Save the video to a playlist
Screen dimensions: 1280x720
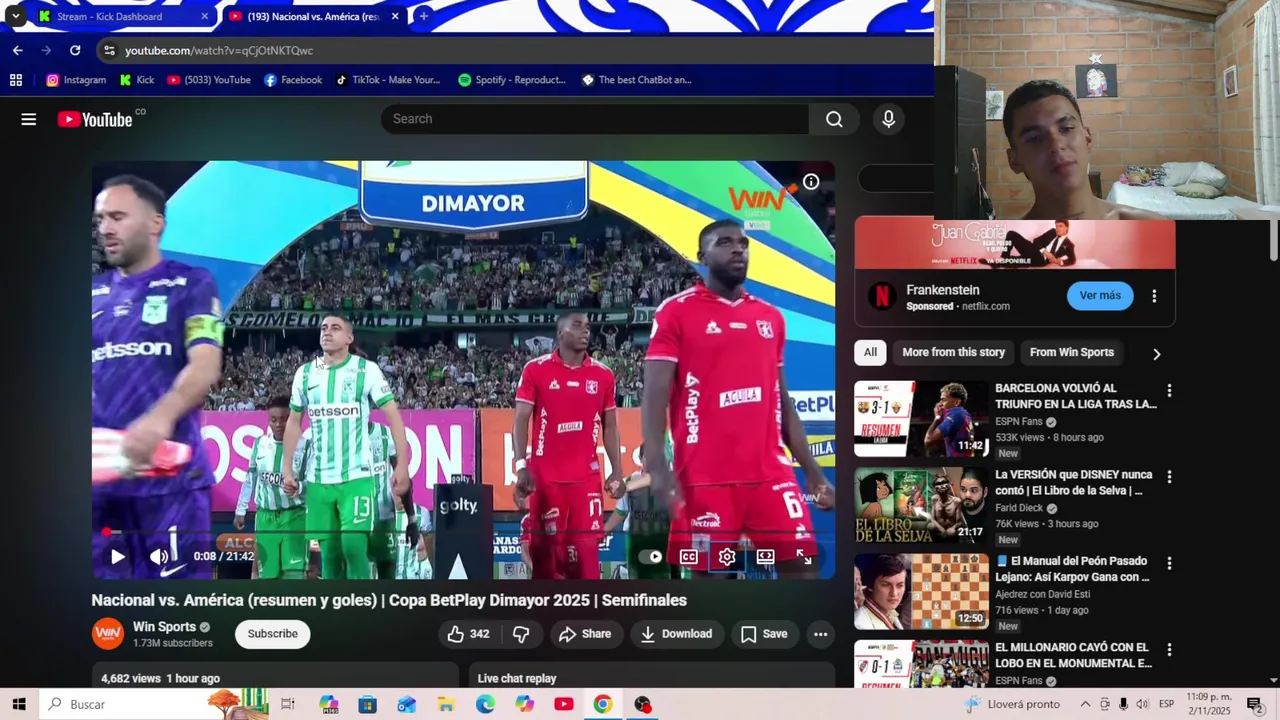764,634
